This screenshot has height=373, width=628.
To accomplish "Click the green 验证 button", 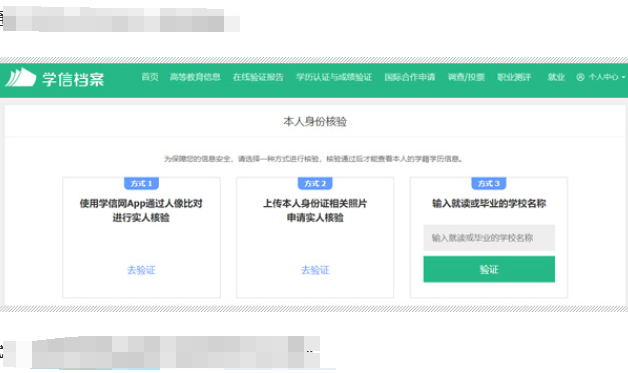I will click(x=489, y=269).
